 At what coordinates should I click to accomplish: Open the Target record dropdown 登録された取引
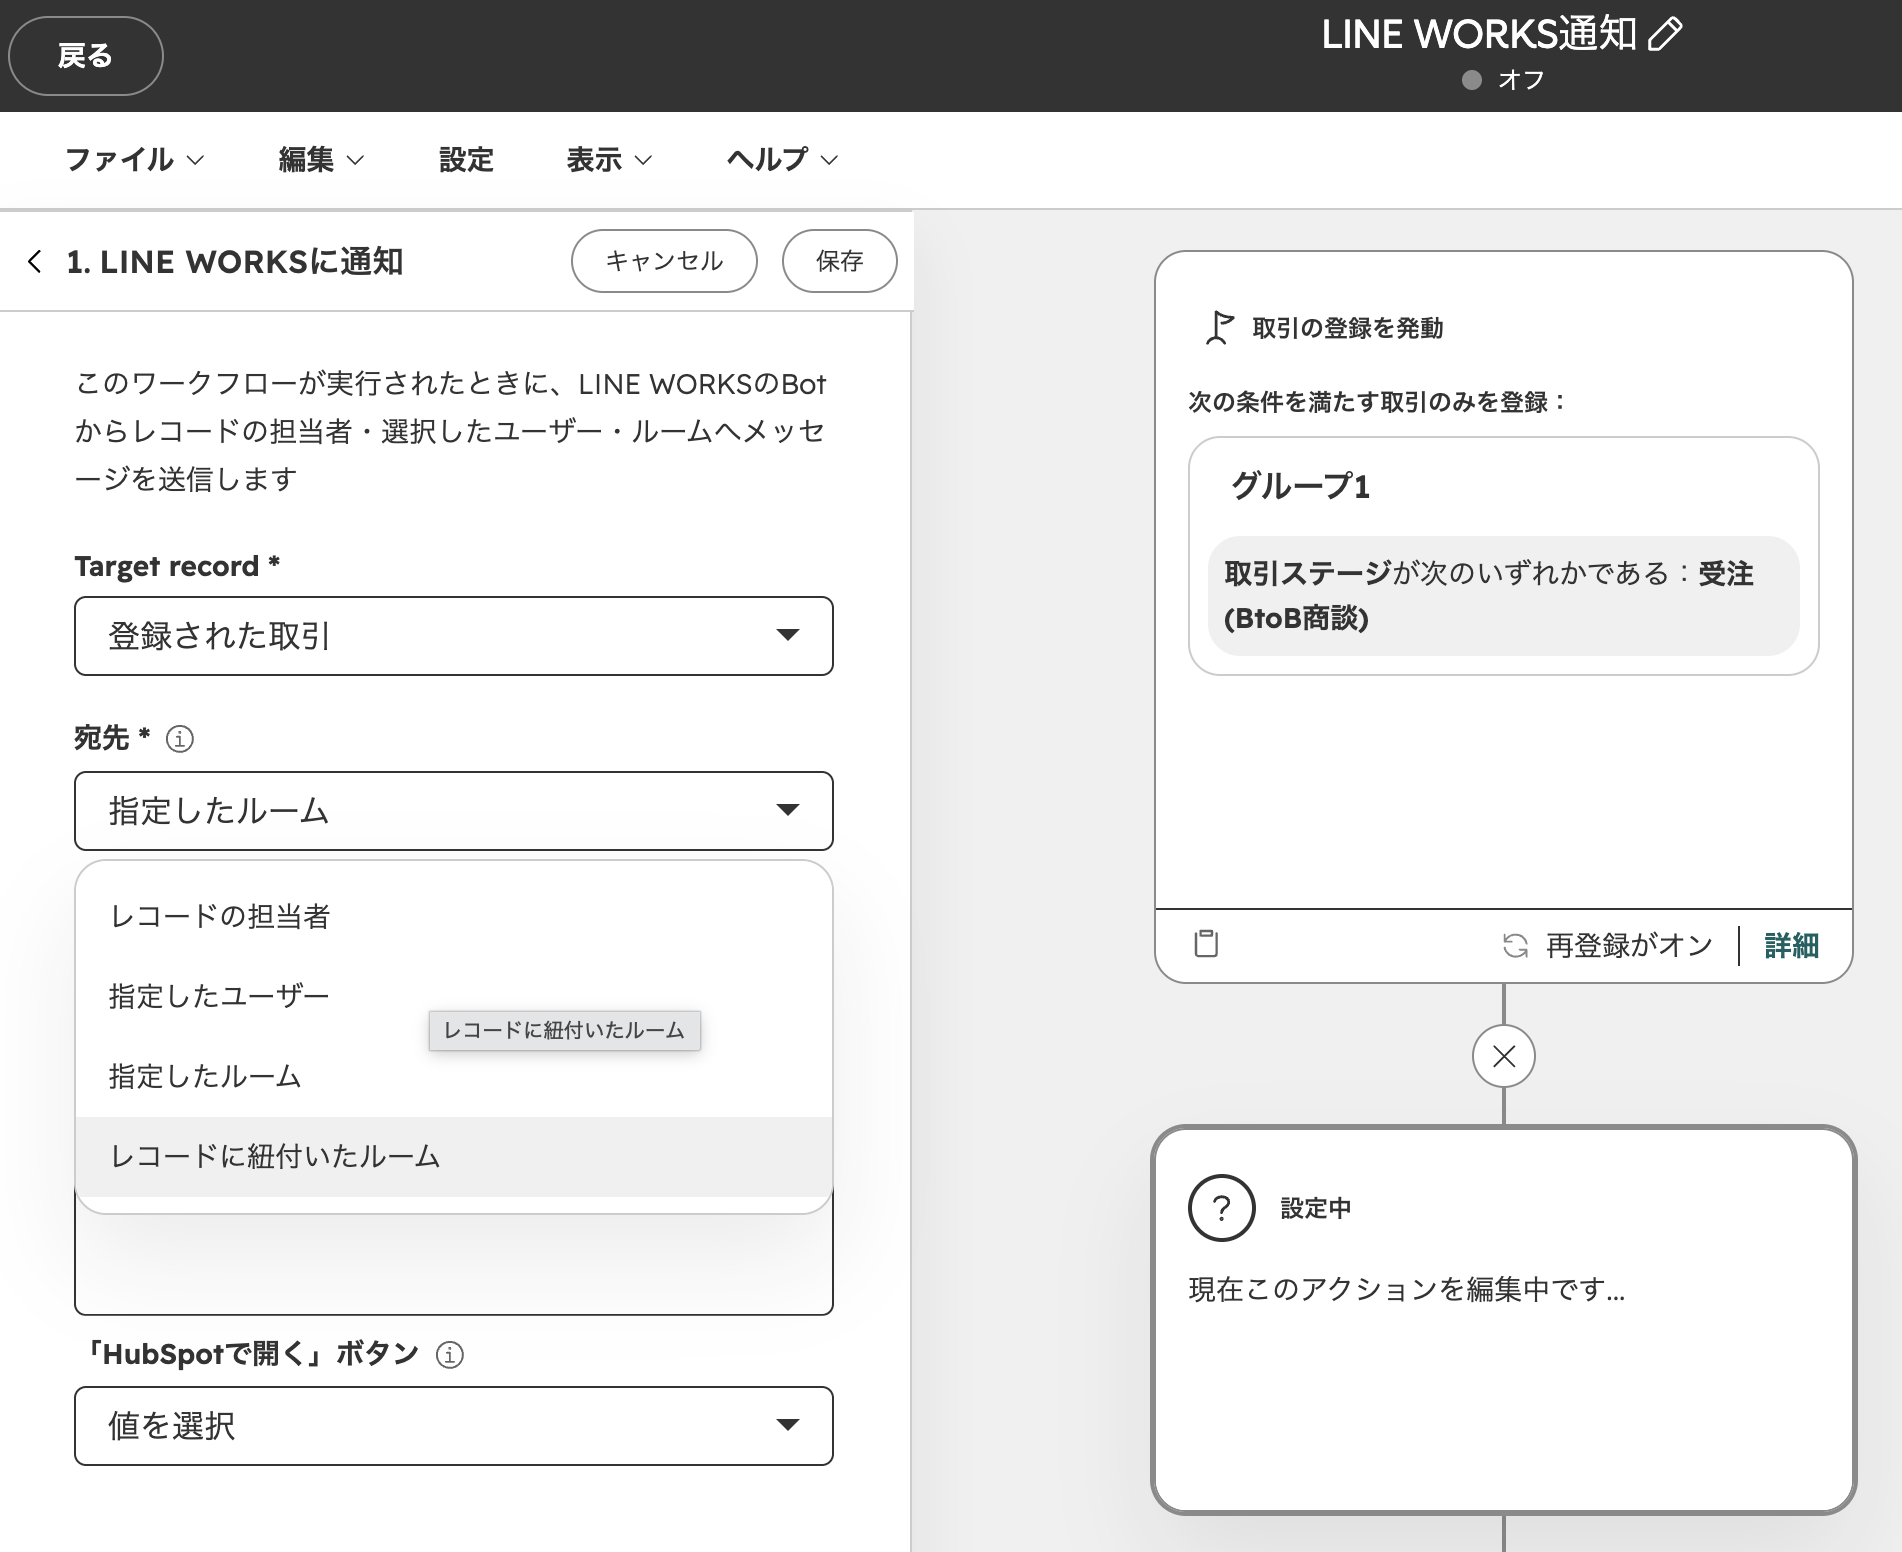pos(454,636)
